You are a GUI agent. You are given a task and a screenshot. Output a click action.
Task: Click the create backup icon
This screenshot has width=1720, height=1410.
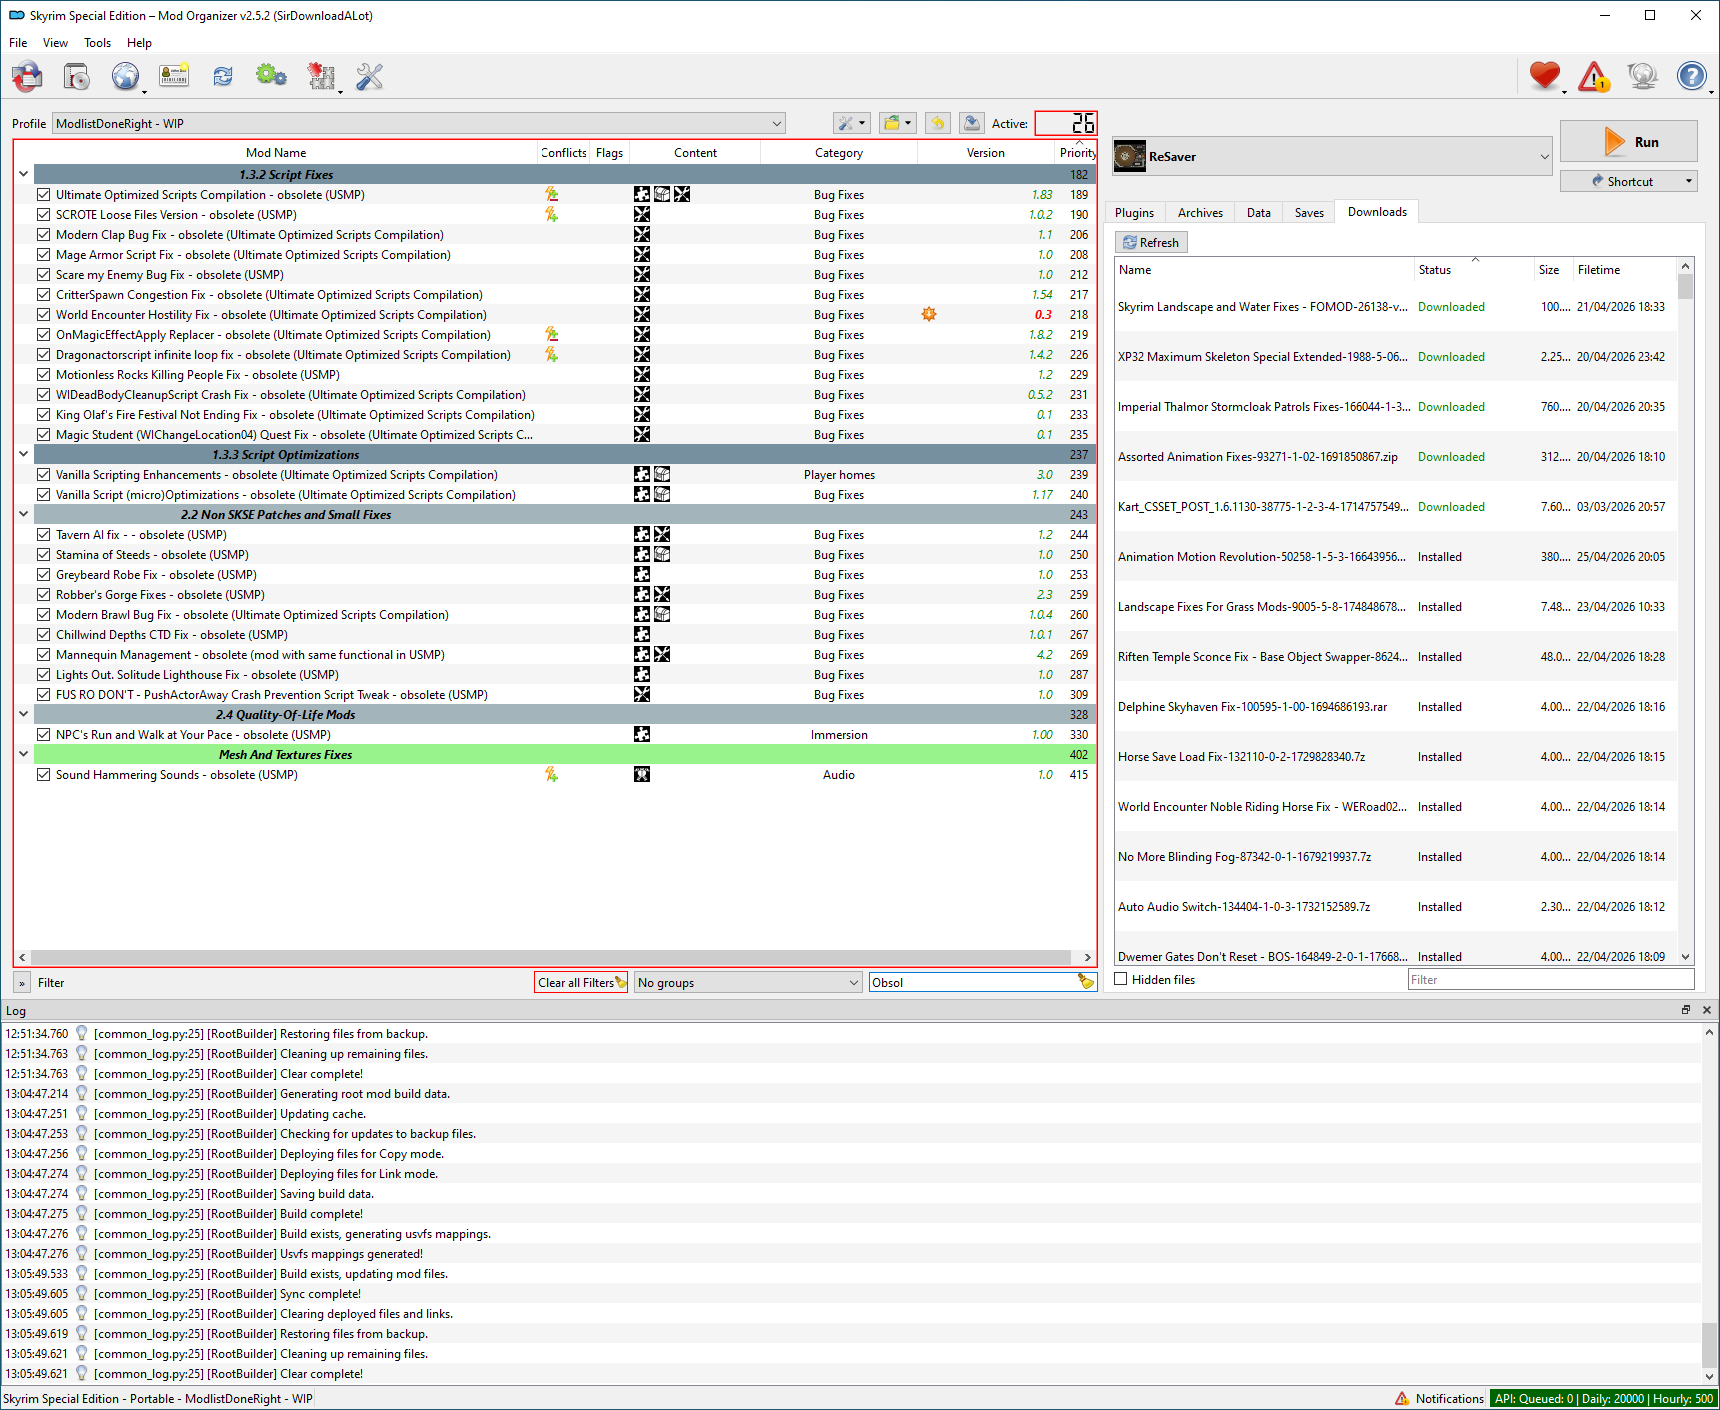pyautogui.click(x=971, y=123)
